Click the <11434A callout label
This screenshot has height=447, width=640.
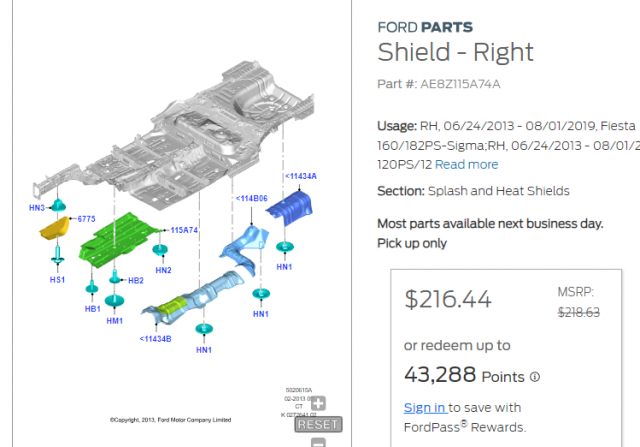(300, 176)
